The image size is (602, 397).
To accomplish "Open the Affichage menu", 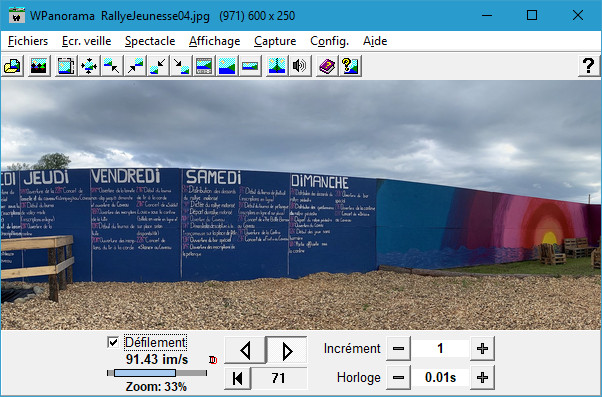I will pyautogui.click(x=214, y=41).
